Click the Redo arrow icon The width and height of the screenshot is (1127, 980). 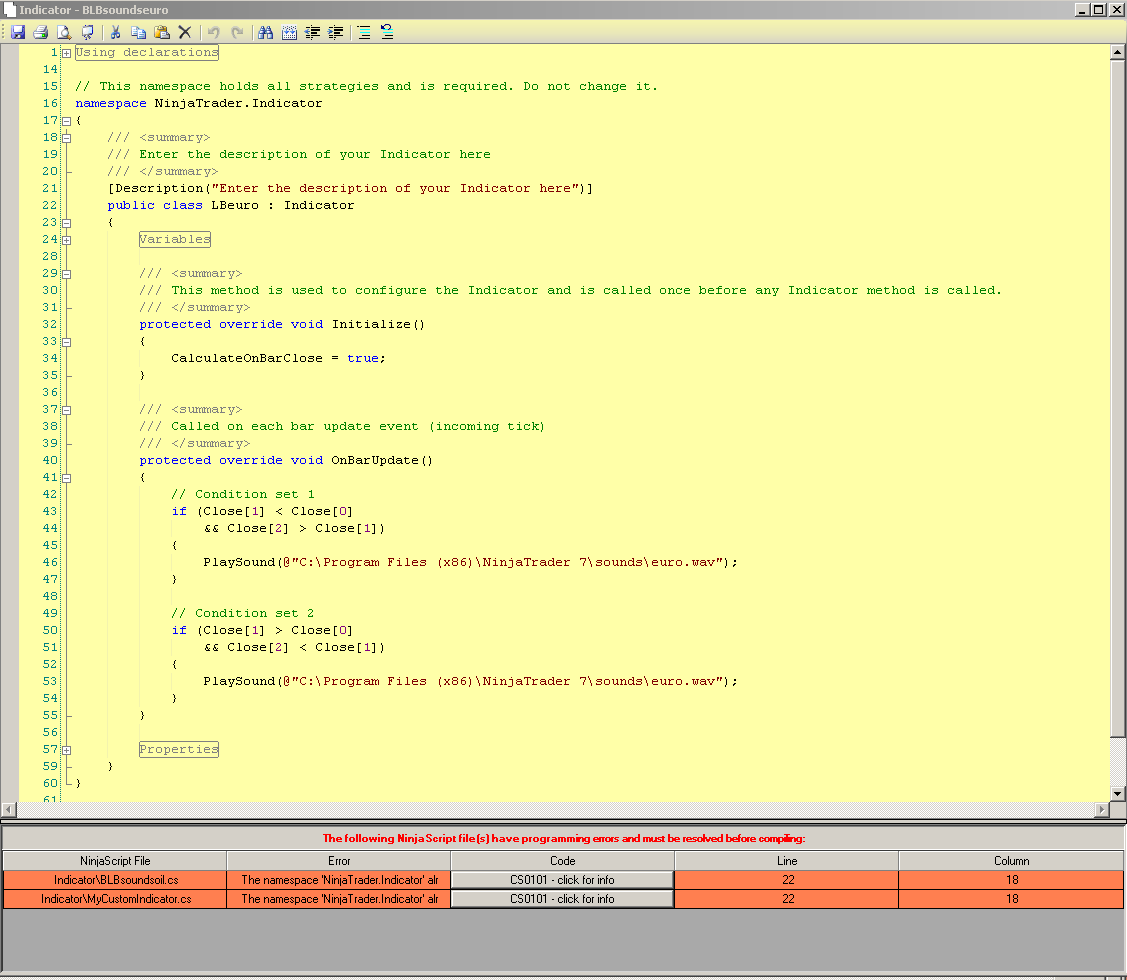(237, 32)
